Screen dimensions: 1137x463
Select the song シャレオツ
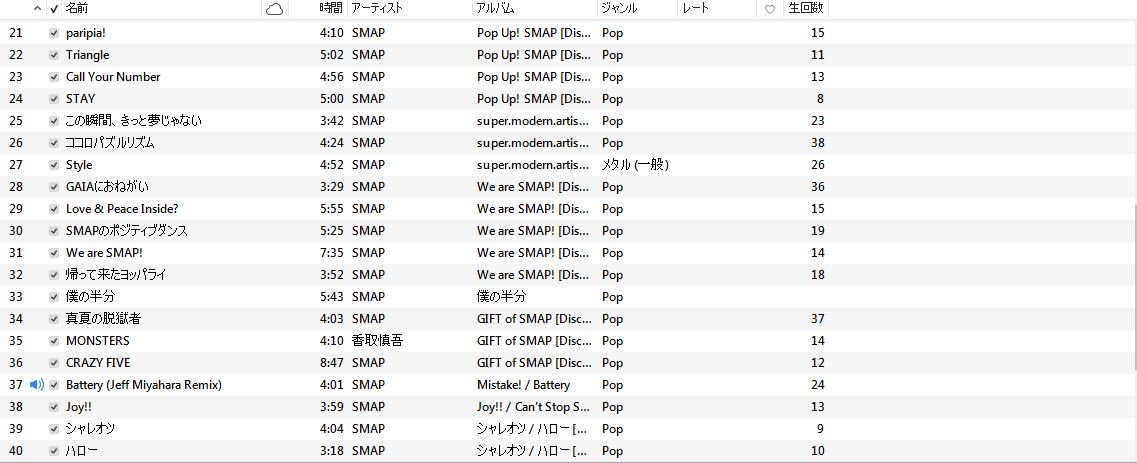click(90, 429)
